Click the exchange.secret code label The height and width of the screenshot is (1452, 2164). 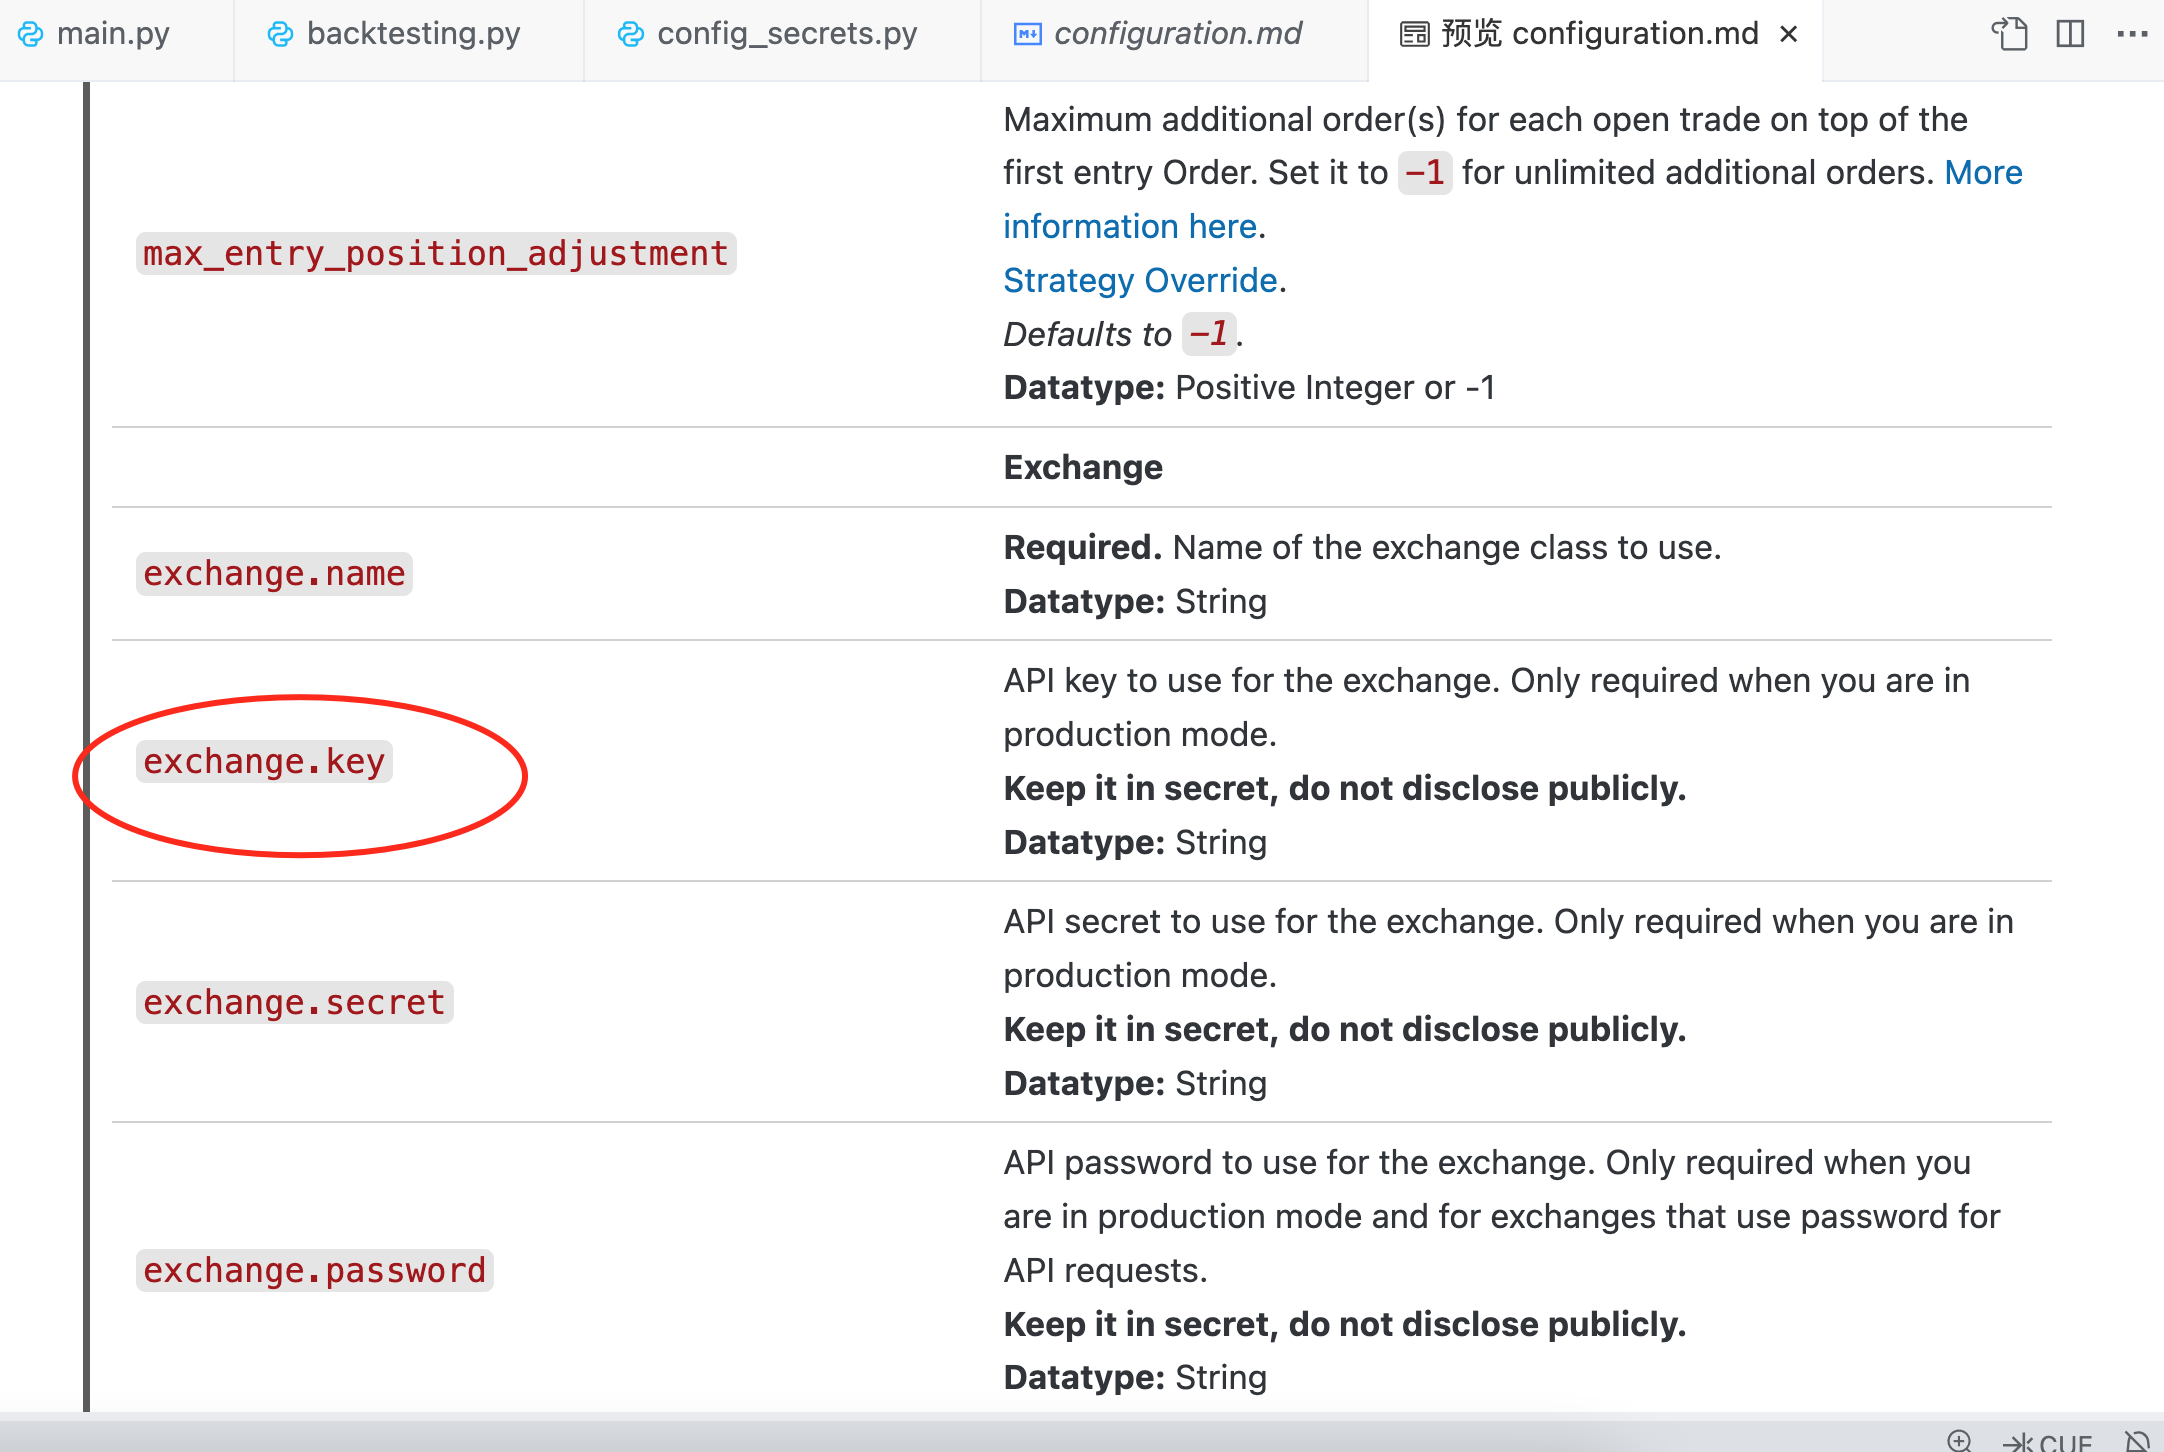294,1003
